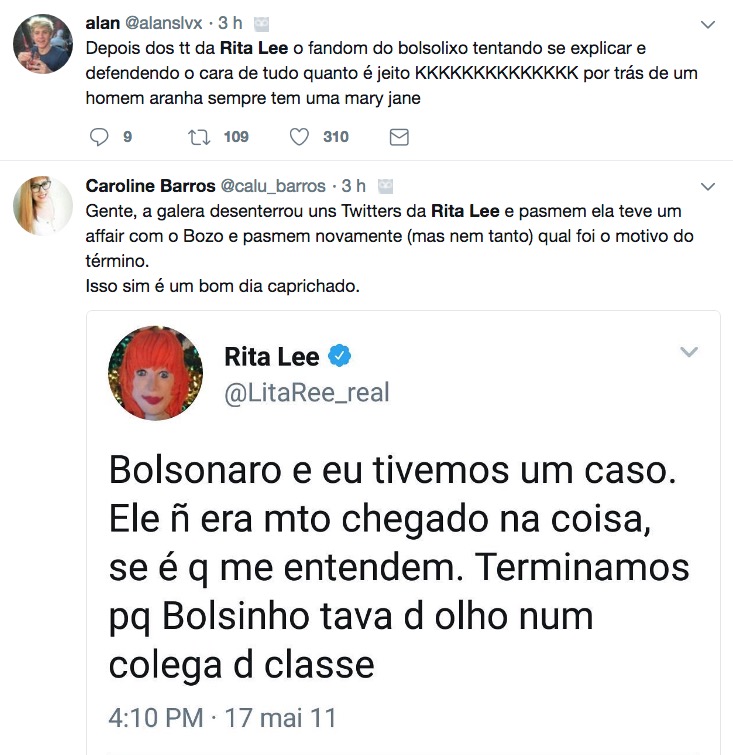Click Rita Lee's red-haired avatar
Viewport: 733px width, 755px height.
[x=154, y=372]
